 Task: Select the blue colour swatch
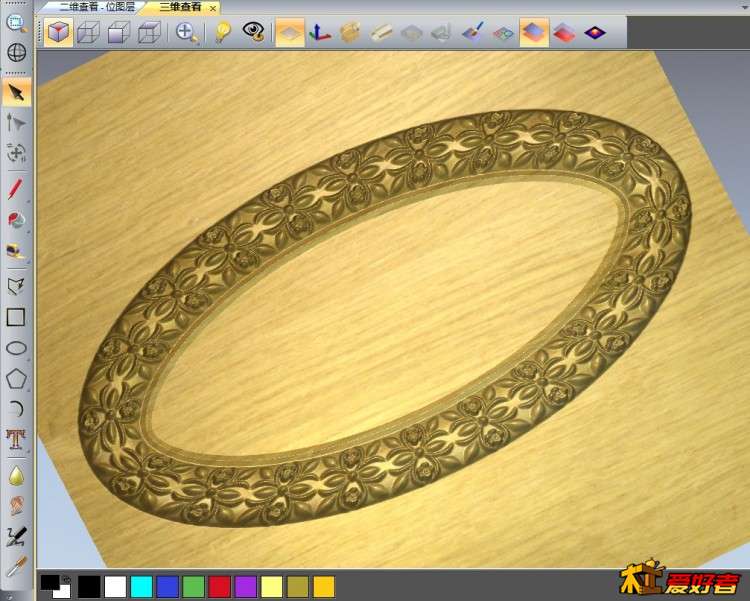(167, 587)
